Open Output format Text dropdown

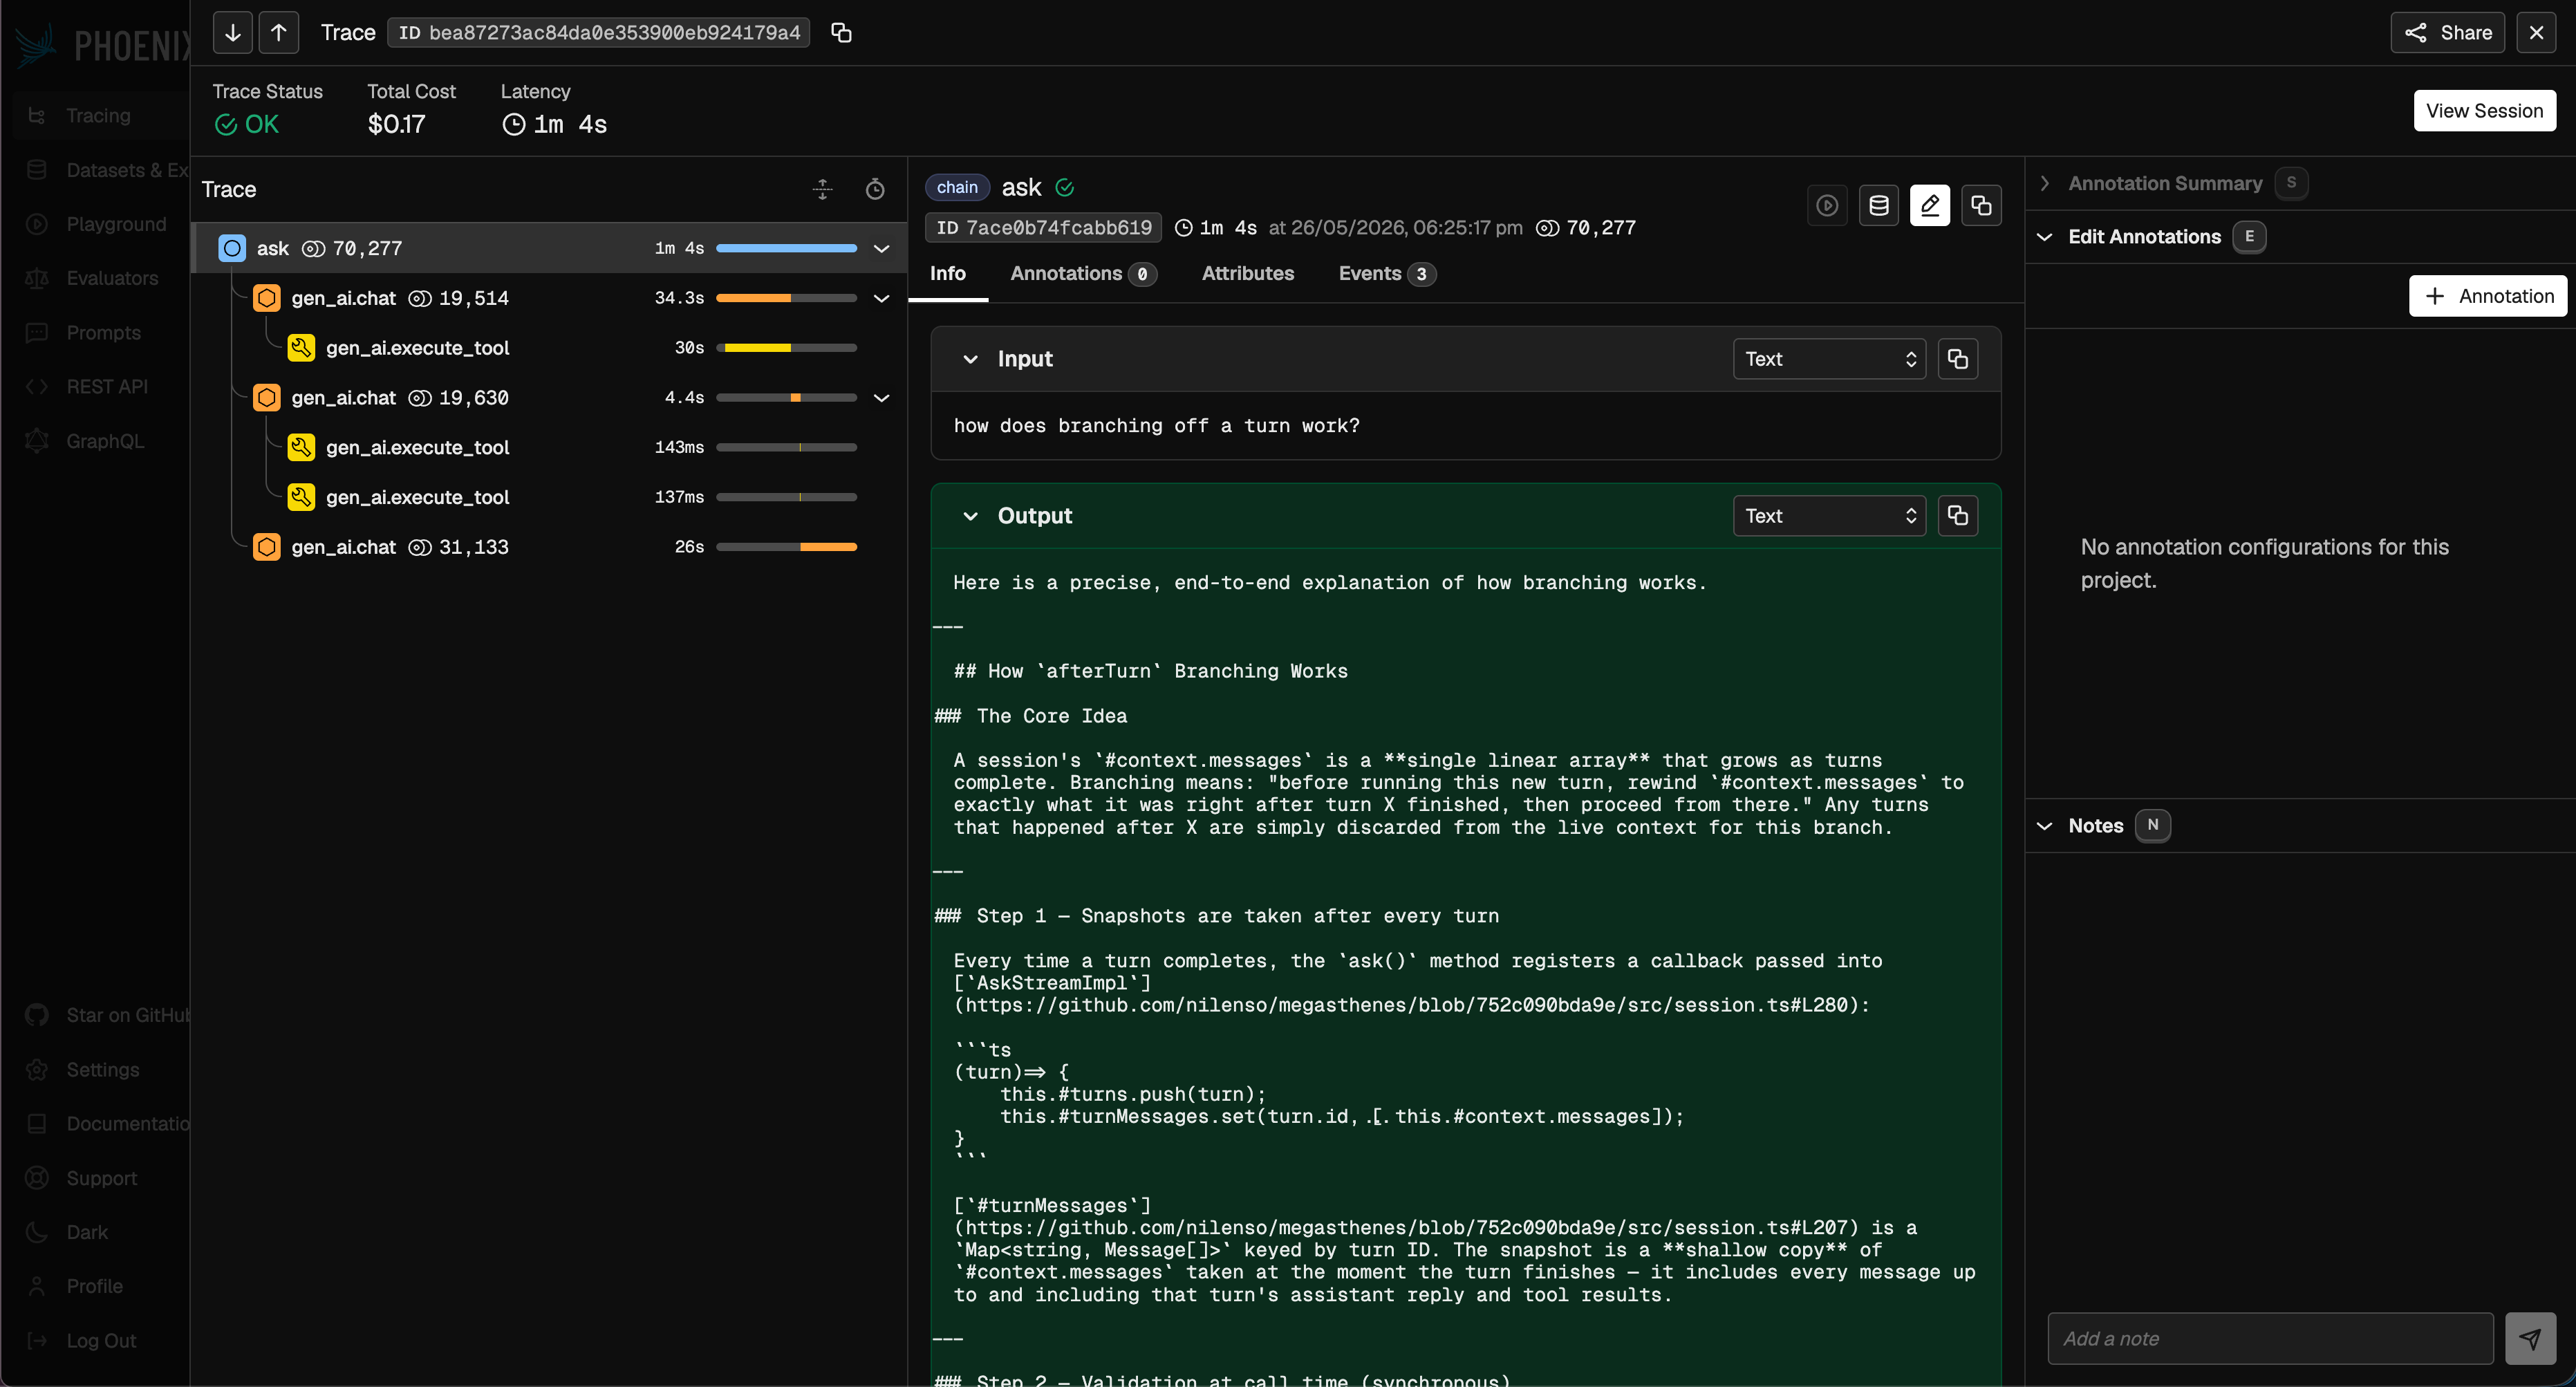(x=1828, y=516)
